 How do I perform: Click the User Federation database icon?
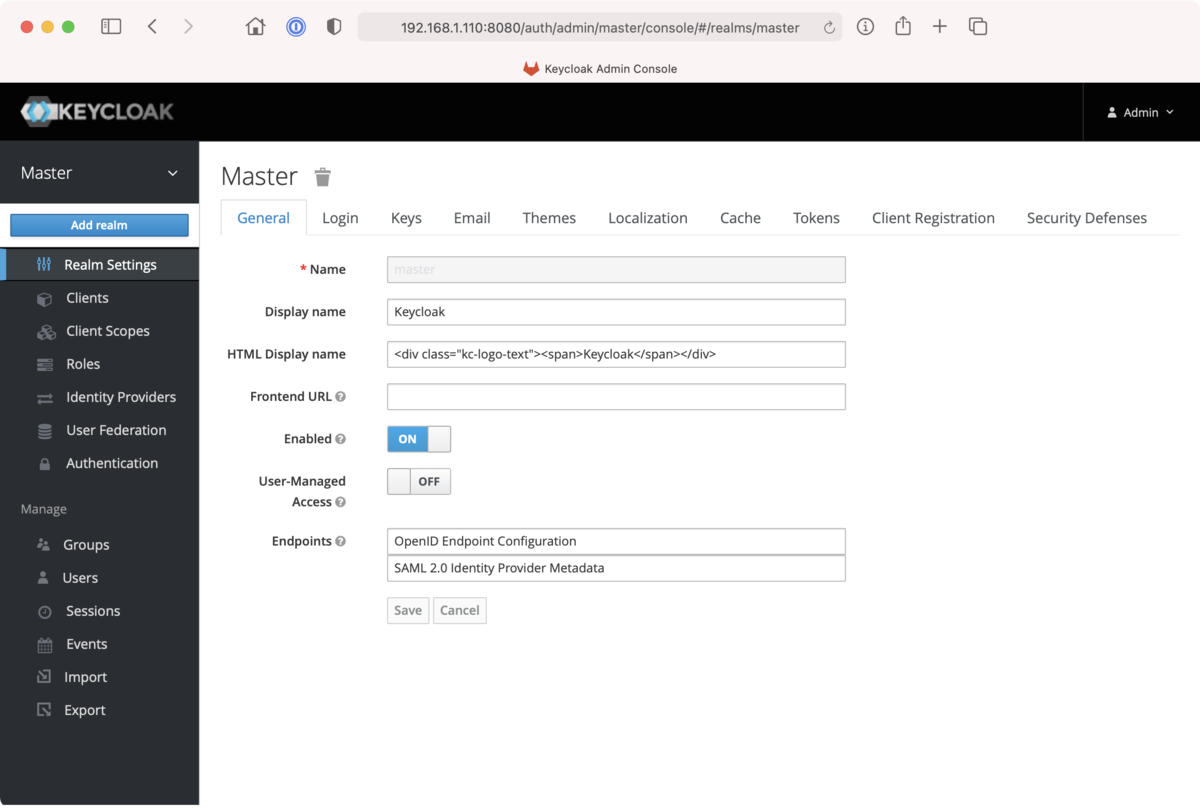pos(44,431)
